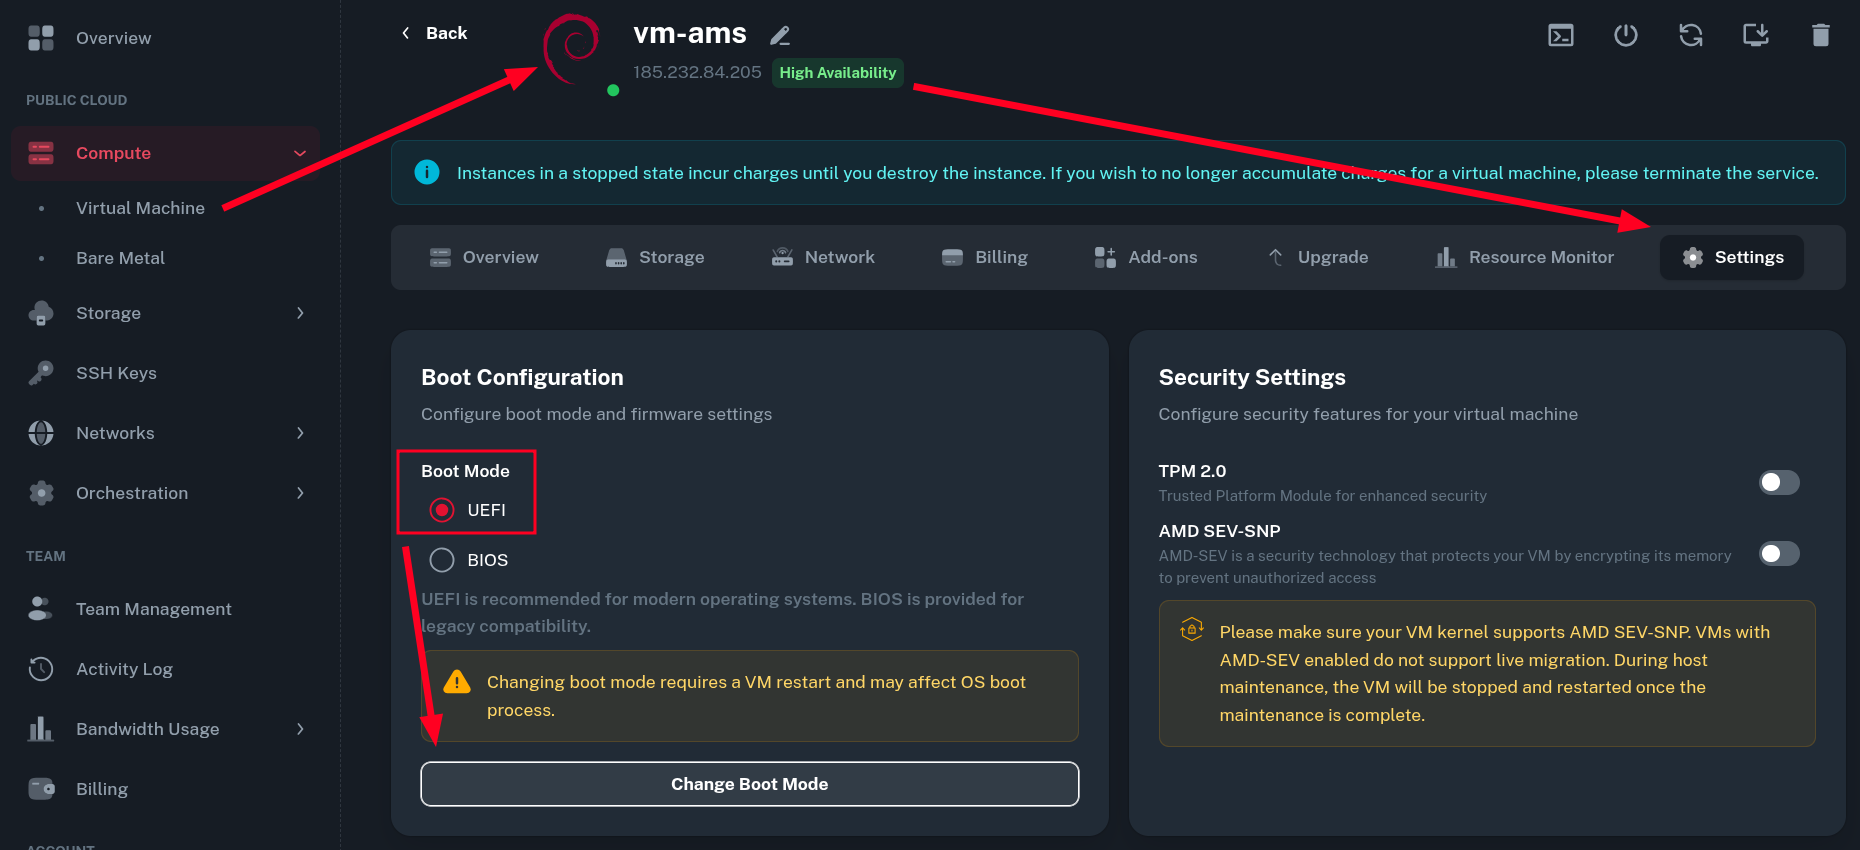Choose the UEFI boot mode radio button

pyautogui.click(x=442, y=510)
